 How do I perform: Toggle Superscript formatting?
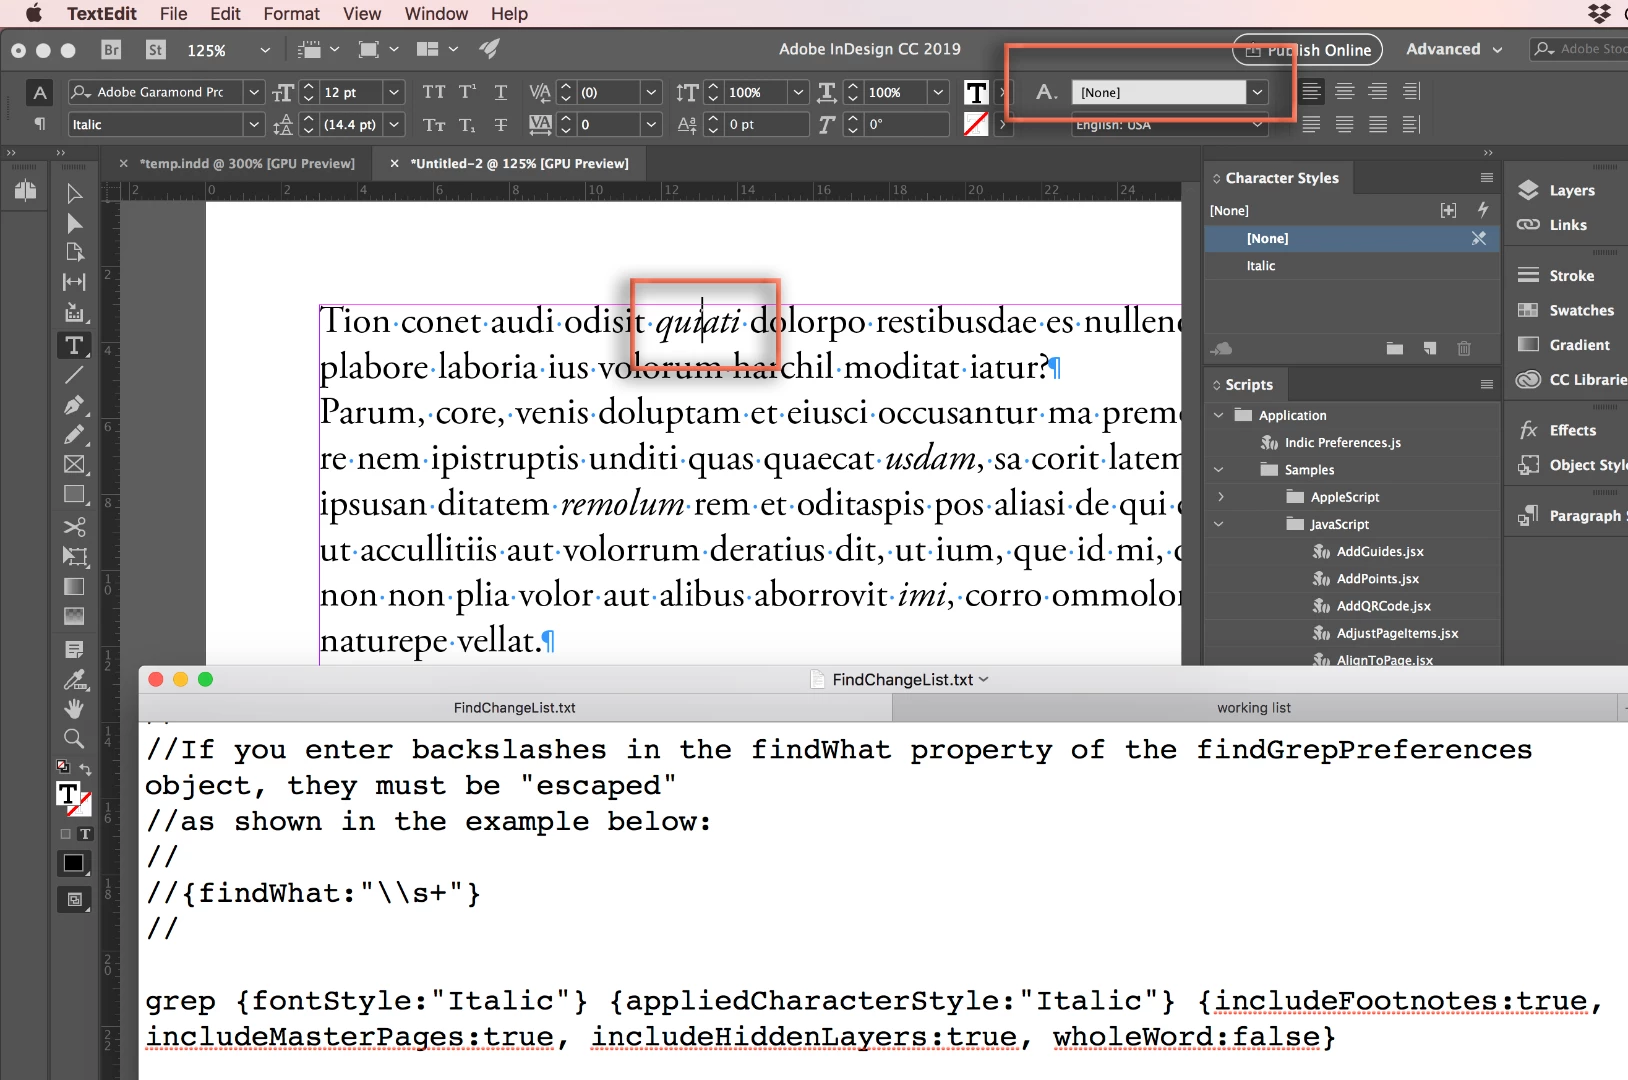pyautogui.click(x=467, y=92)
